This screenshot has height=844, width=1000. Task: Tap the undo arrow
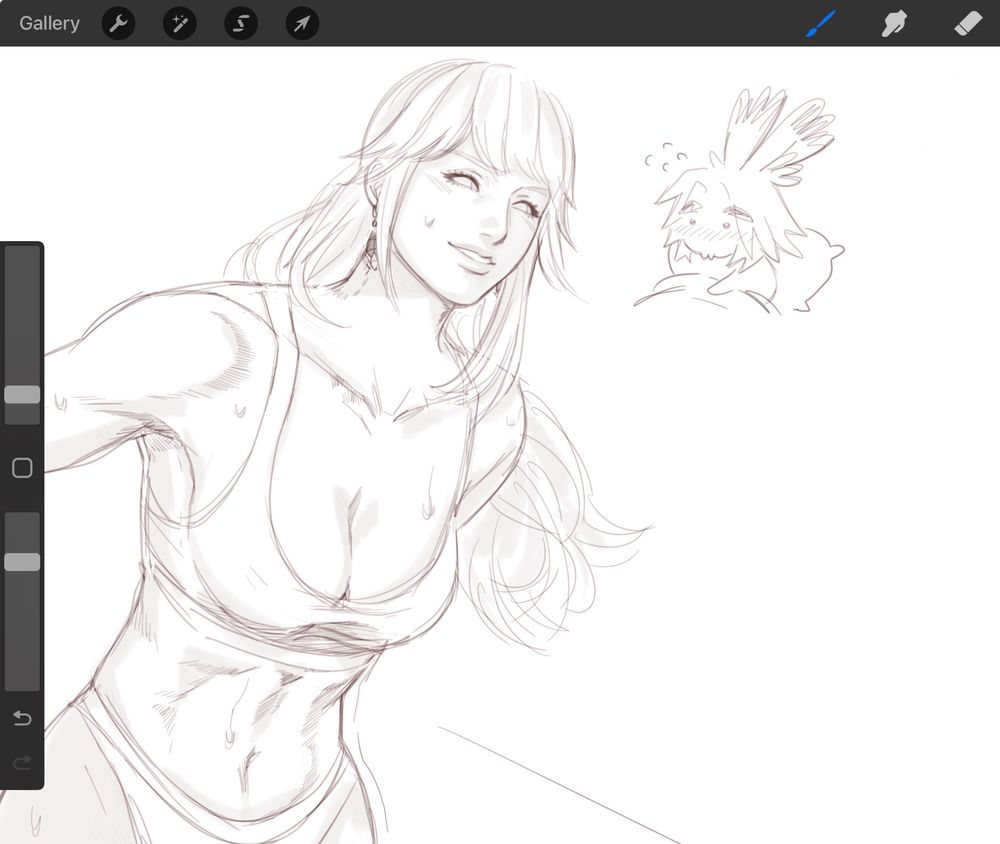[22, 718]
